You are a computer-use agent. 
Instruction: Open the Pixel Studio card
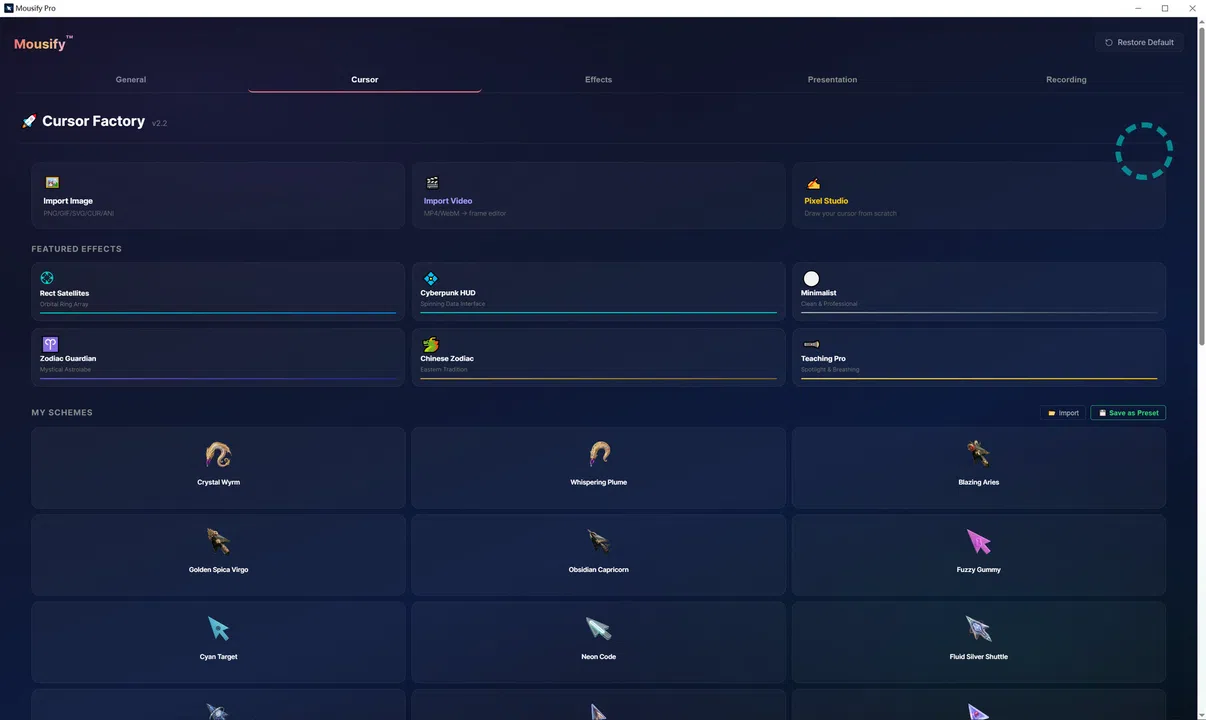click(979, 196)
